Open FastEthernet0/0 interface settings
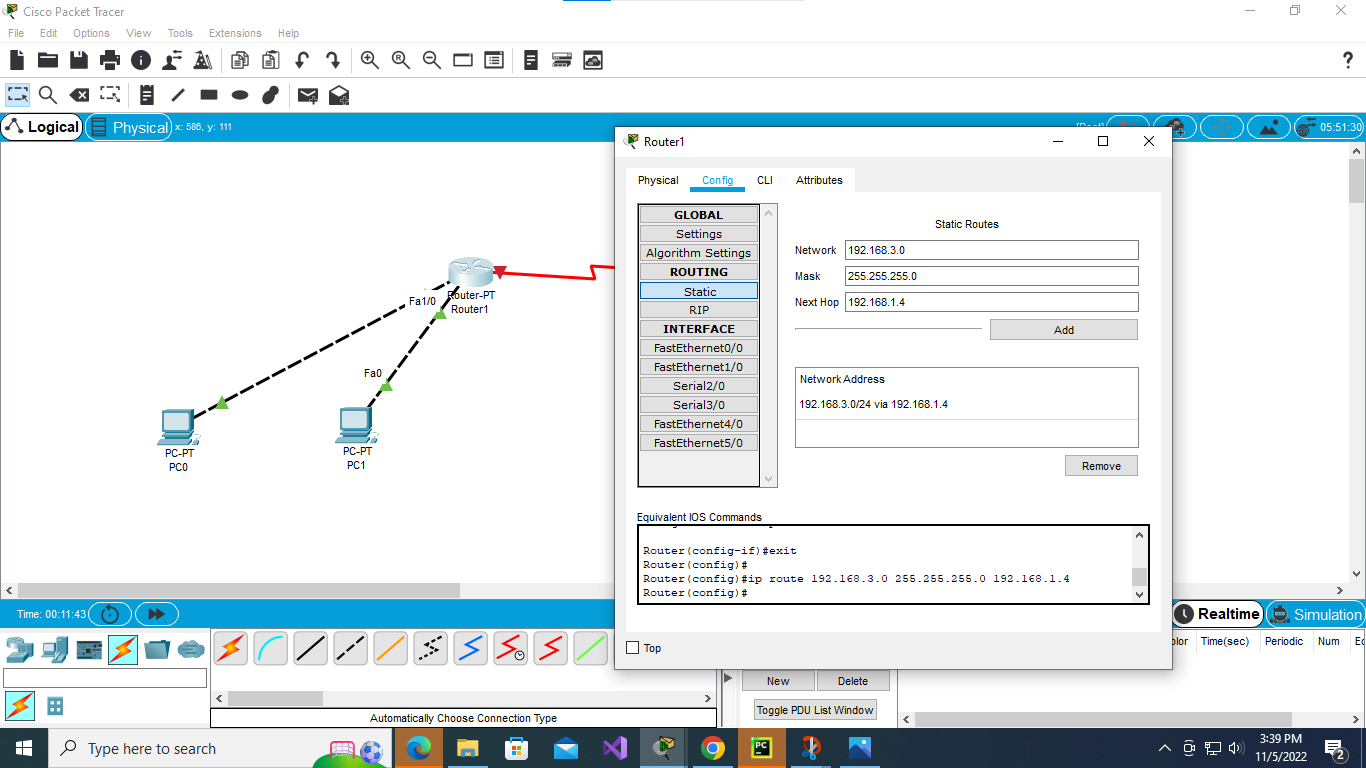 pyautogui.click(x=699, y=348)
